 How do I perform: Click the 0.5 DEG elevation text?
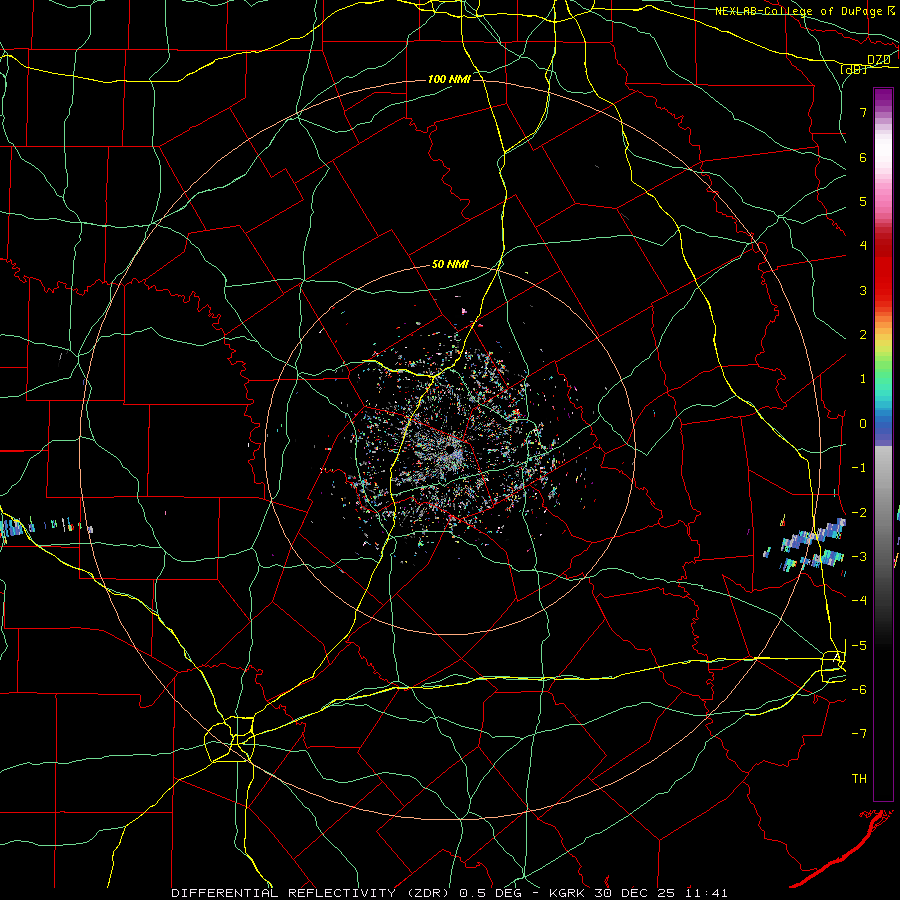click(x=491, y=893)
